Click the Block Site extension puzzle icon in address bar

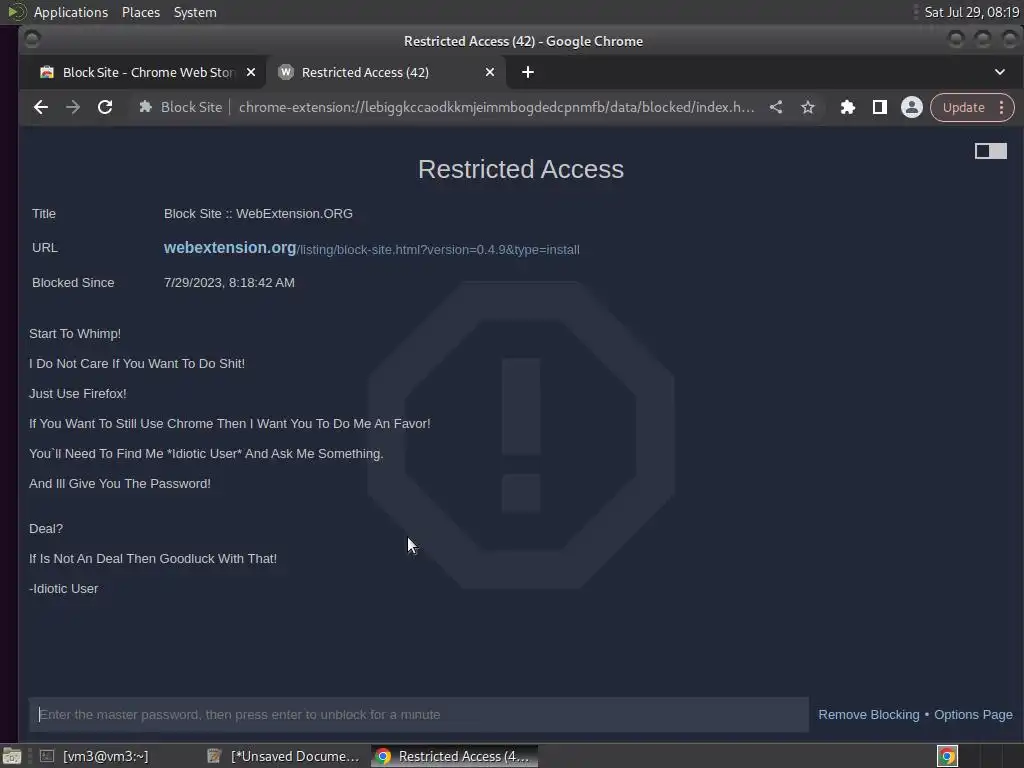[x=146, y=107]
